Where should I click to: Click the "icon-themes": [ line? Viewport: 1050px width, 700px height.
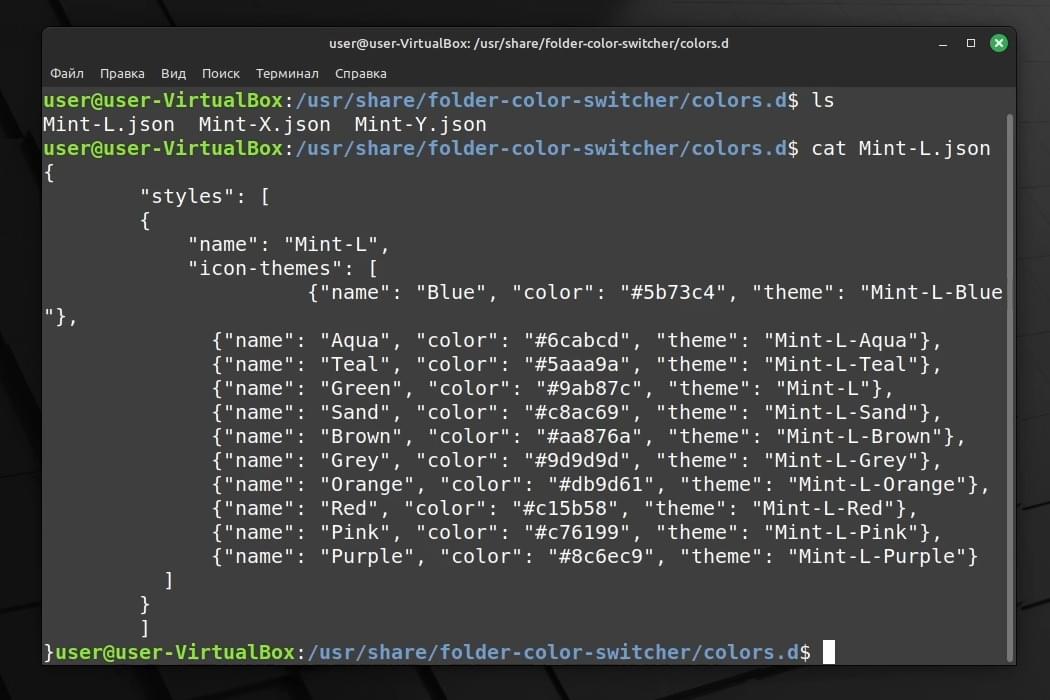[282, 269]
